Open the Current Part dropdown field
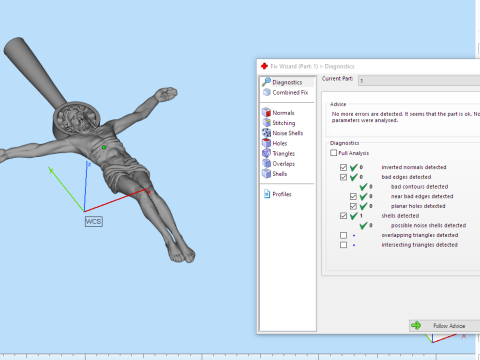 419,80
